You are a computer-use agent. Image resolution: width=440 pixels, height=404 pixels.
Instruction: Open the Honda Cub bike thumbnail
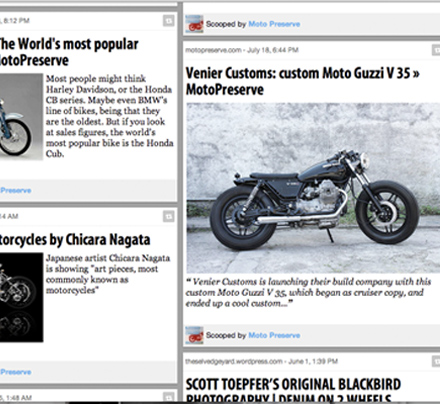21,117
